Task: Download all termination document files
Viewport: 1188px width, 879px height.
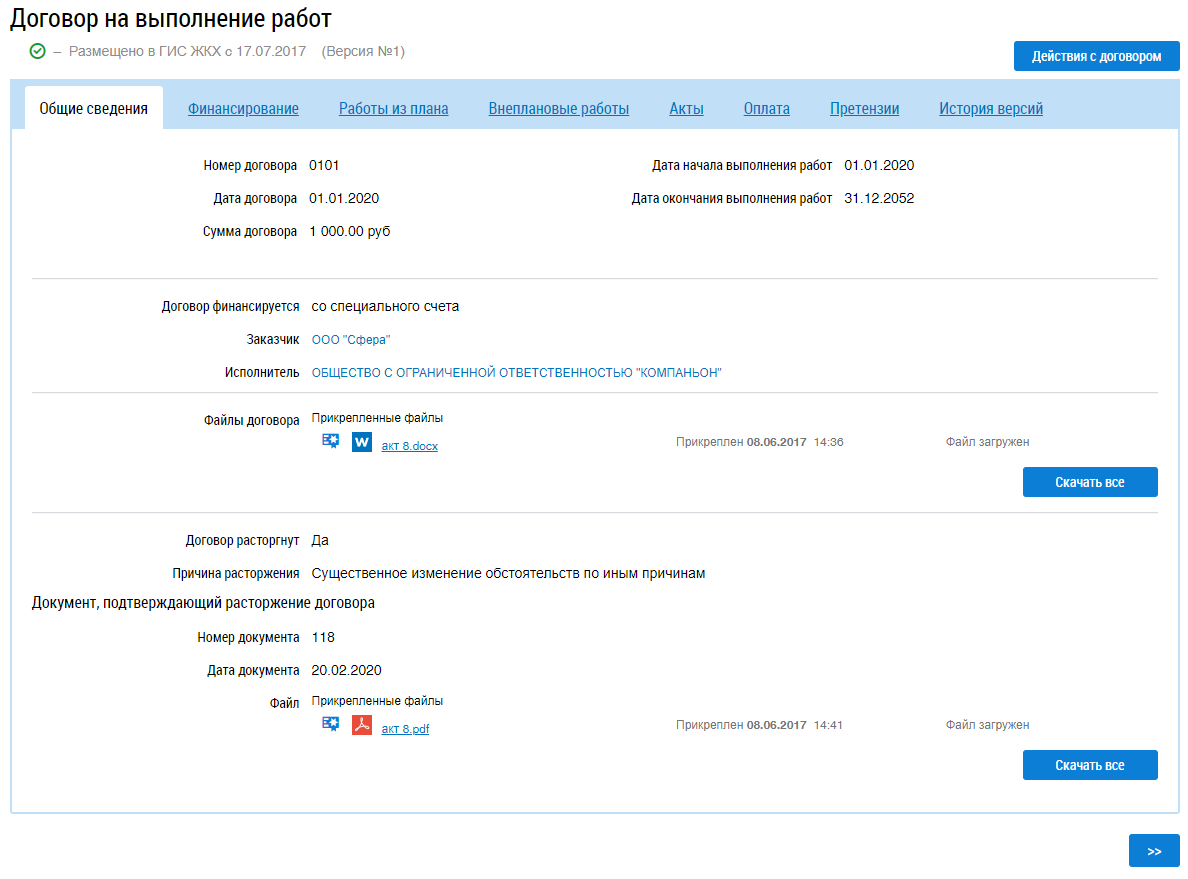Action: point(1089,765)
